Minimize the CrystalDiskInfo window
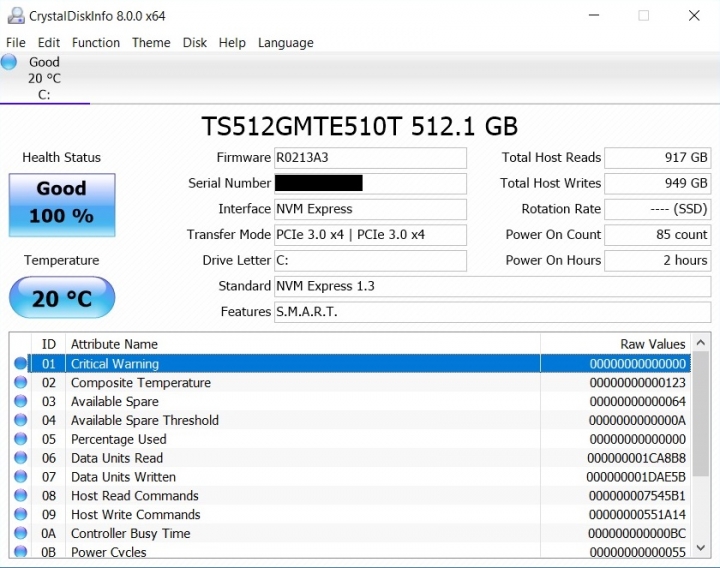720x568 pixels. pyautogui.click(x=594, y=16)
